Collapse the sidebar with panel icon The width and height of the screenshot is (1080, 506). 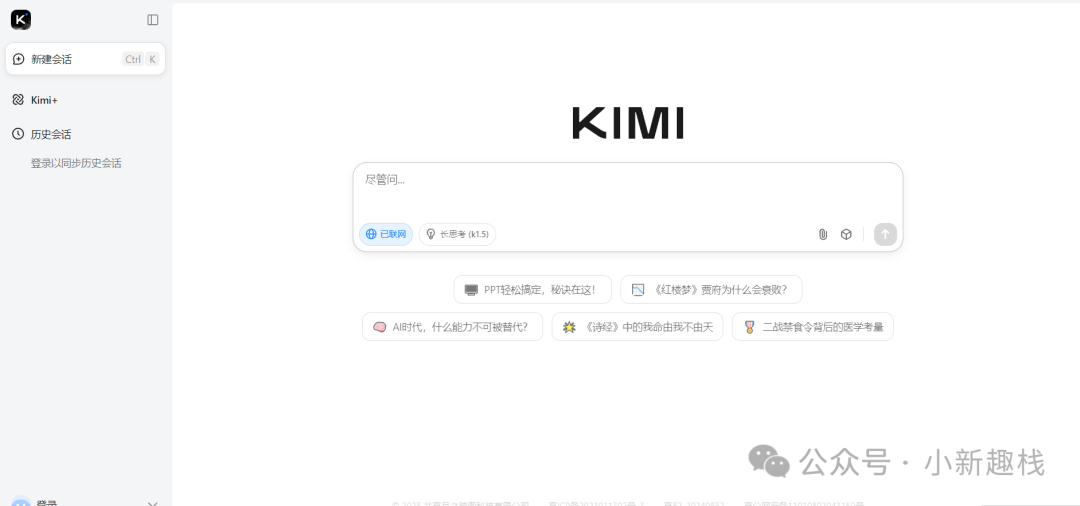point(153,20)
